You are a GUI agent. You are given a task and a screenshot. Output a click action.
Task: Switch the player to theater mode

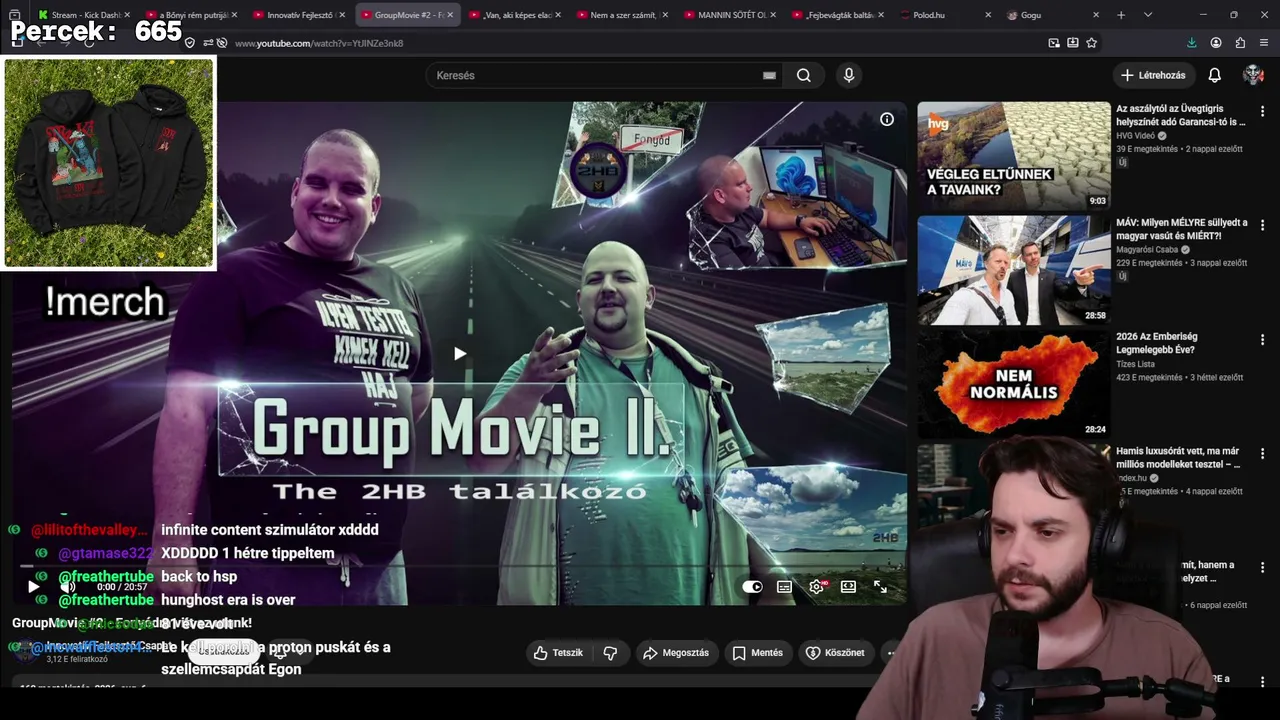(848, 587)
